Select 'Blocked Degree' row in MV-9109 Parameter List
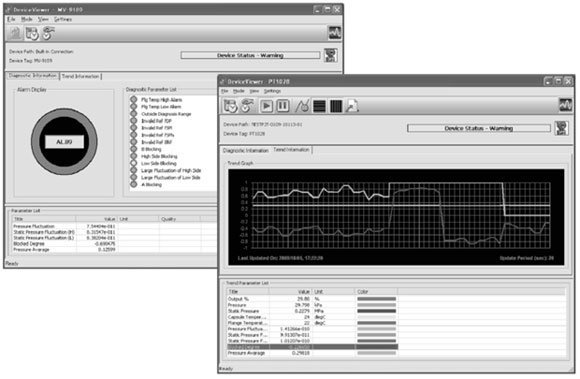 [x=114, y=244]
